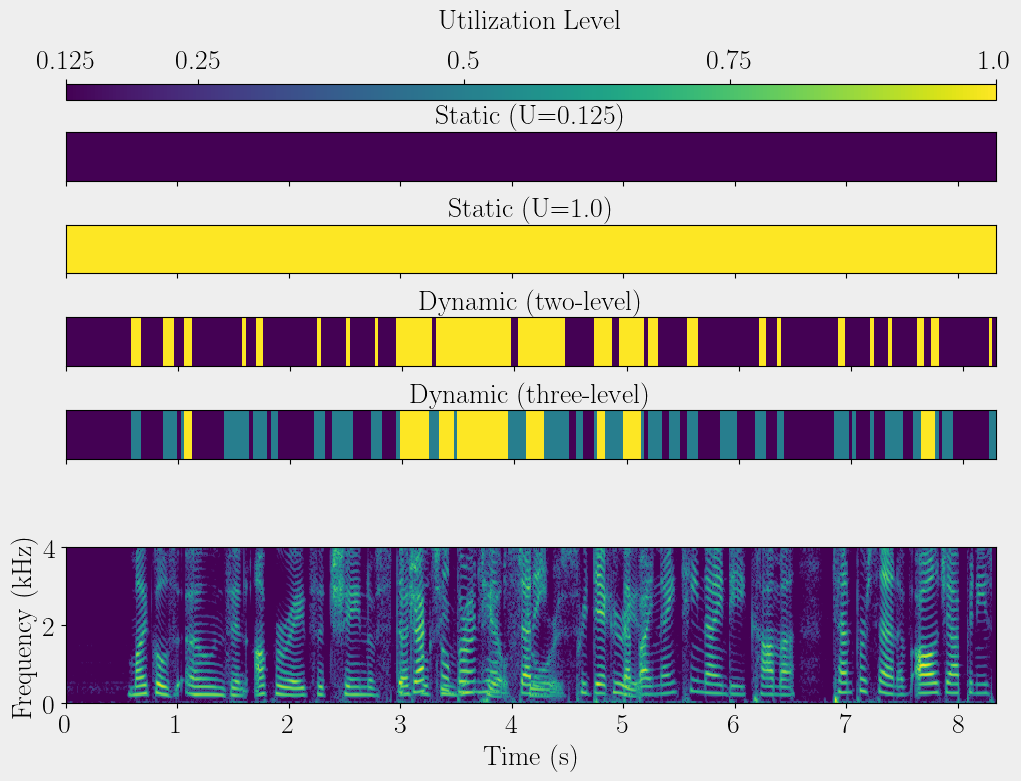
Task: Click the viridis colorbar gradient strip
Action: 531,92
